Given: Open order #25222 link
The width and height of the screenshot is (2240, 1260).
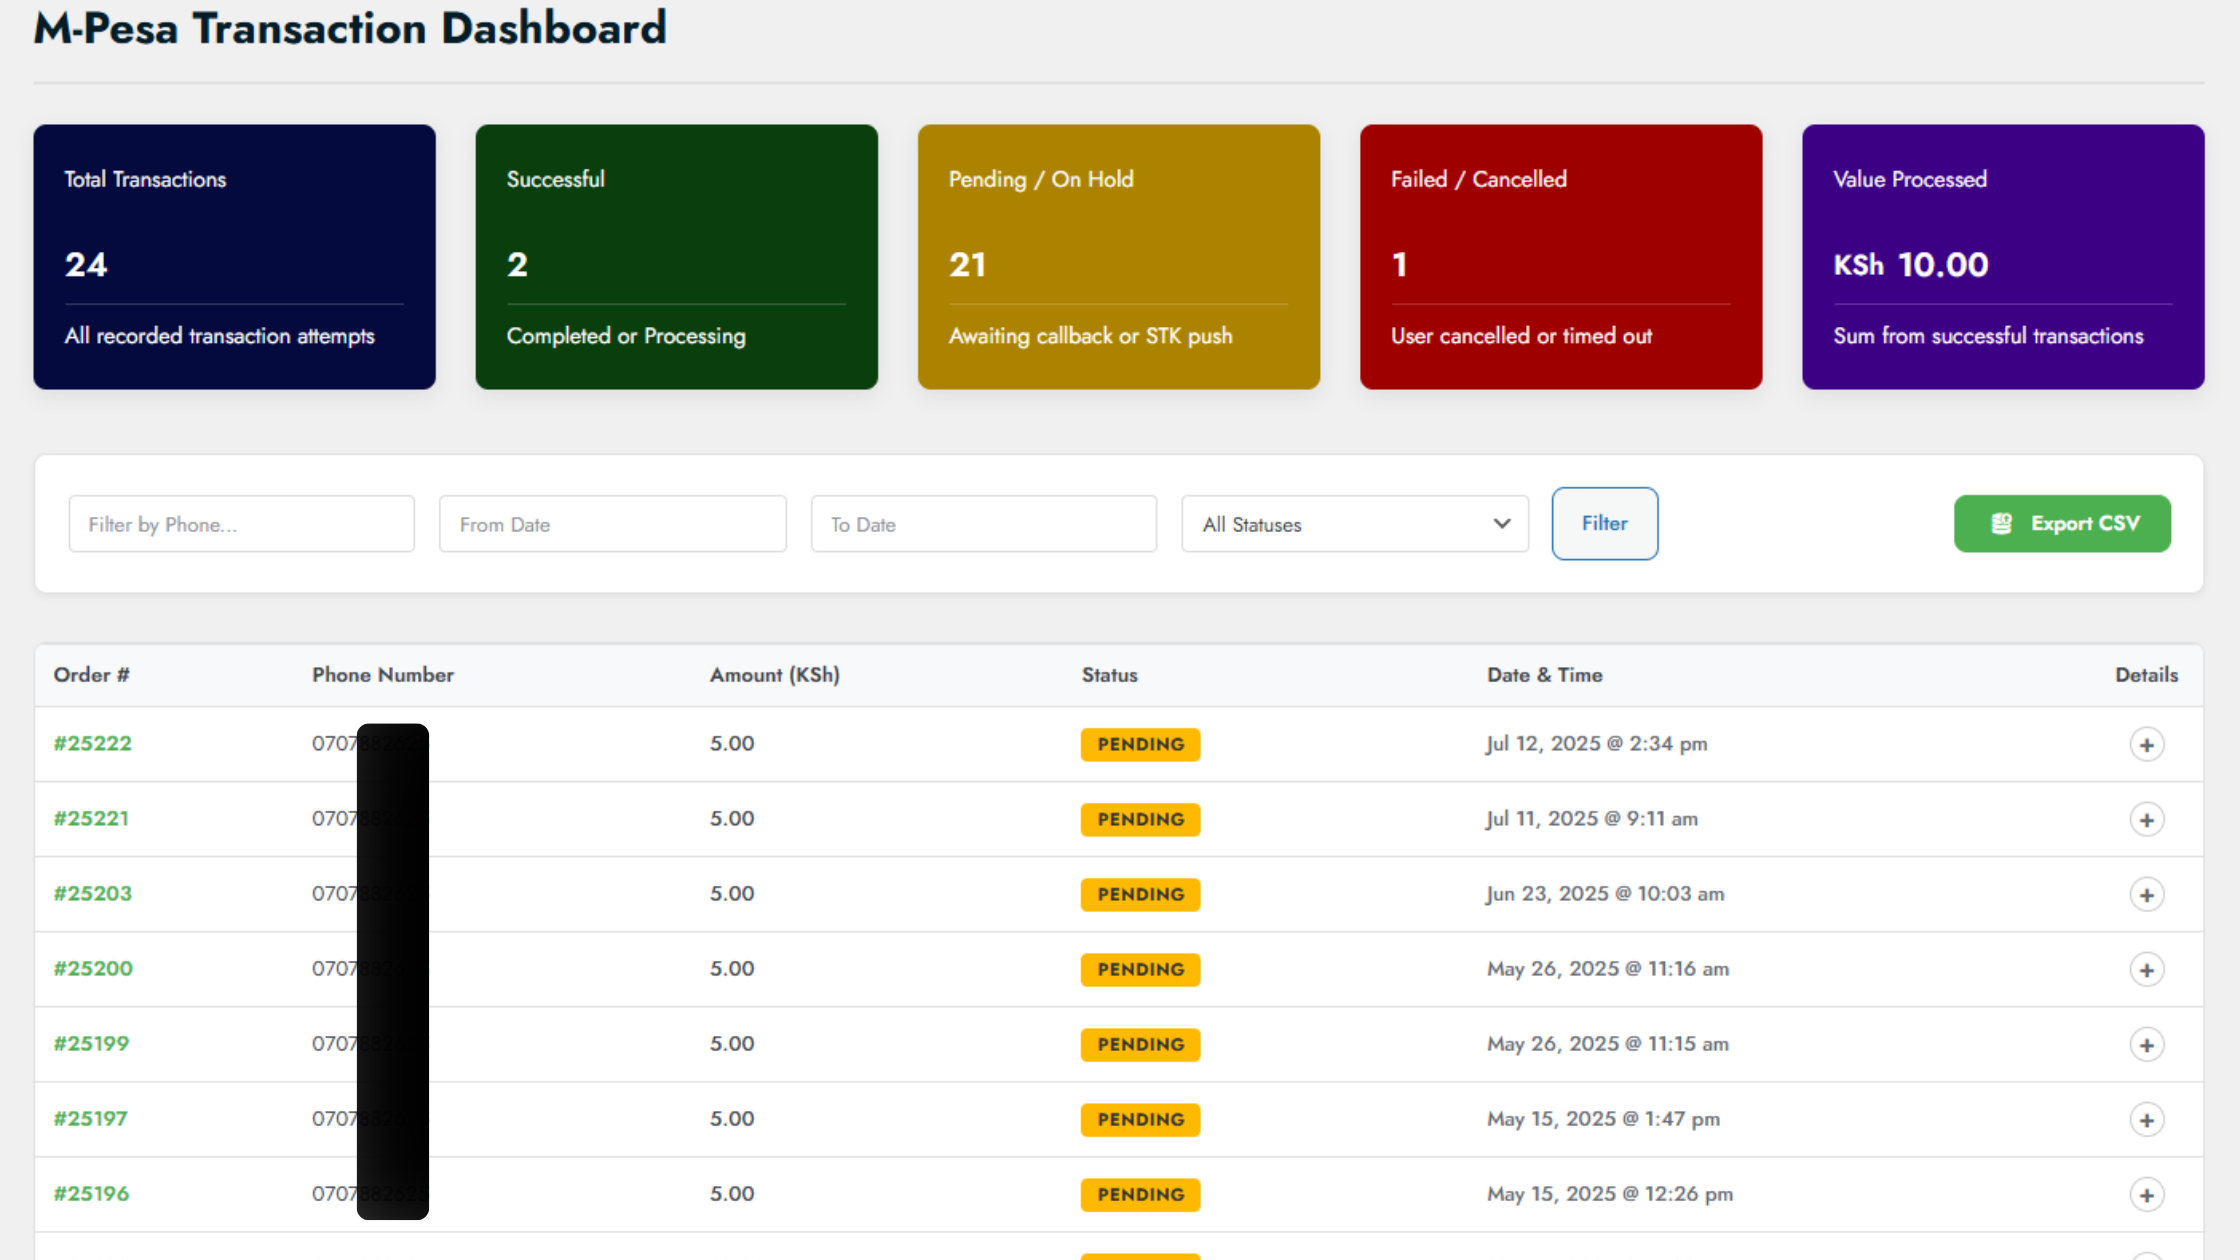Looking at the screenshot, I should (x=92, y=743).
